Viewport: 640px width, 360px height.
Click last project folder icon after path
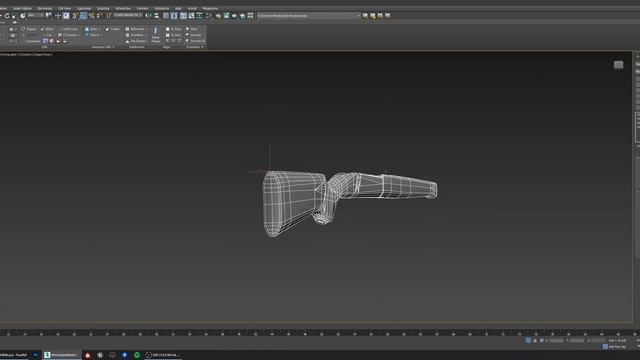[x=388, y=16]
